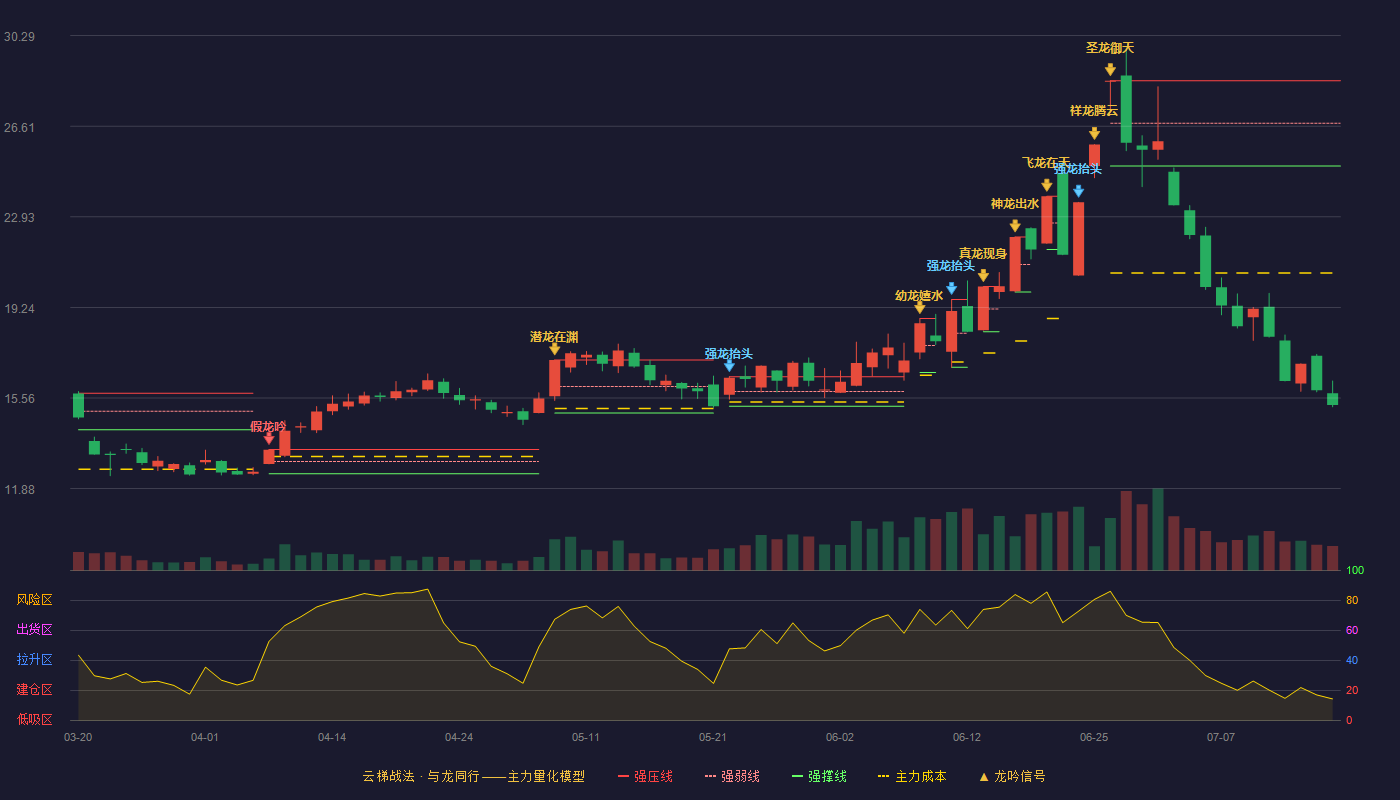Image resolution: width=1400 pixels, height=800 pixels.
Task: Click the 04-24 date label
Action: coord(459,737)
